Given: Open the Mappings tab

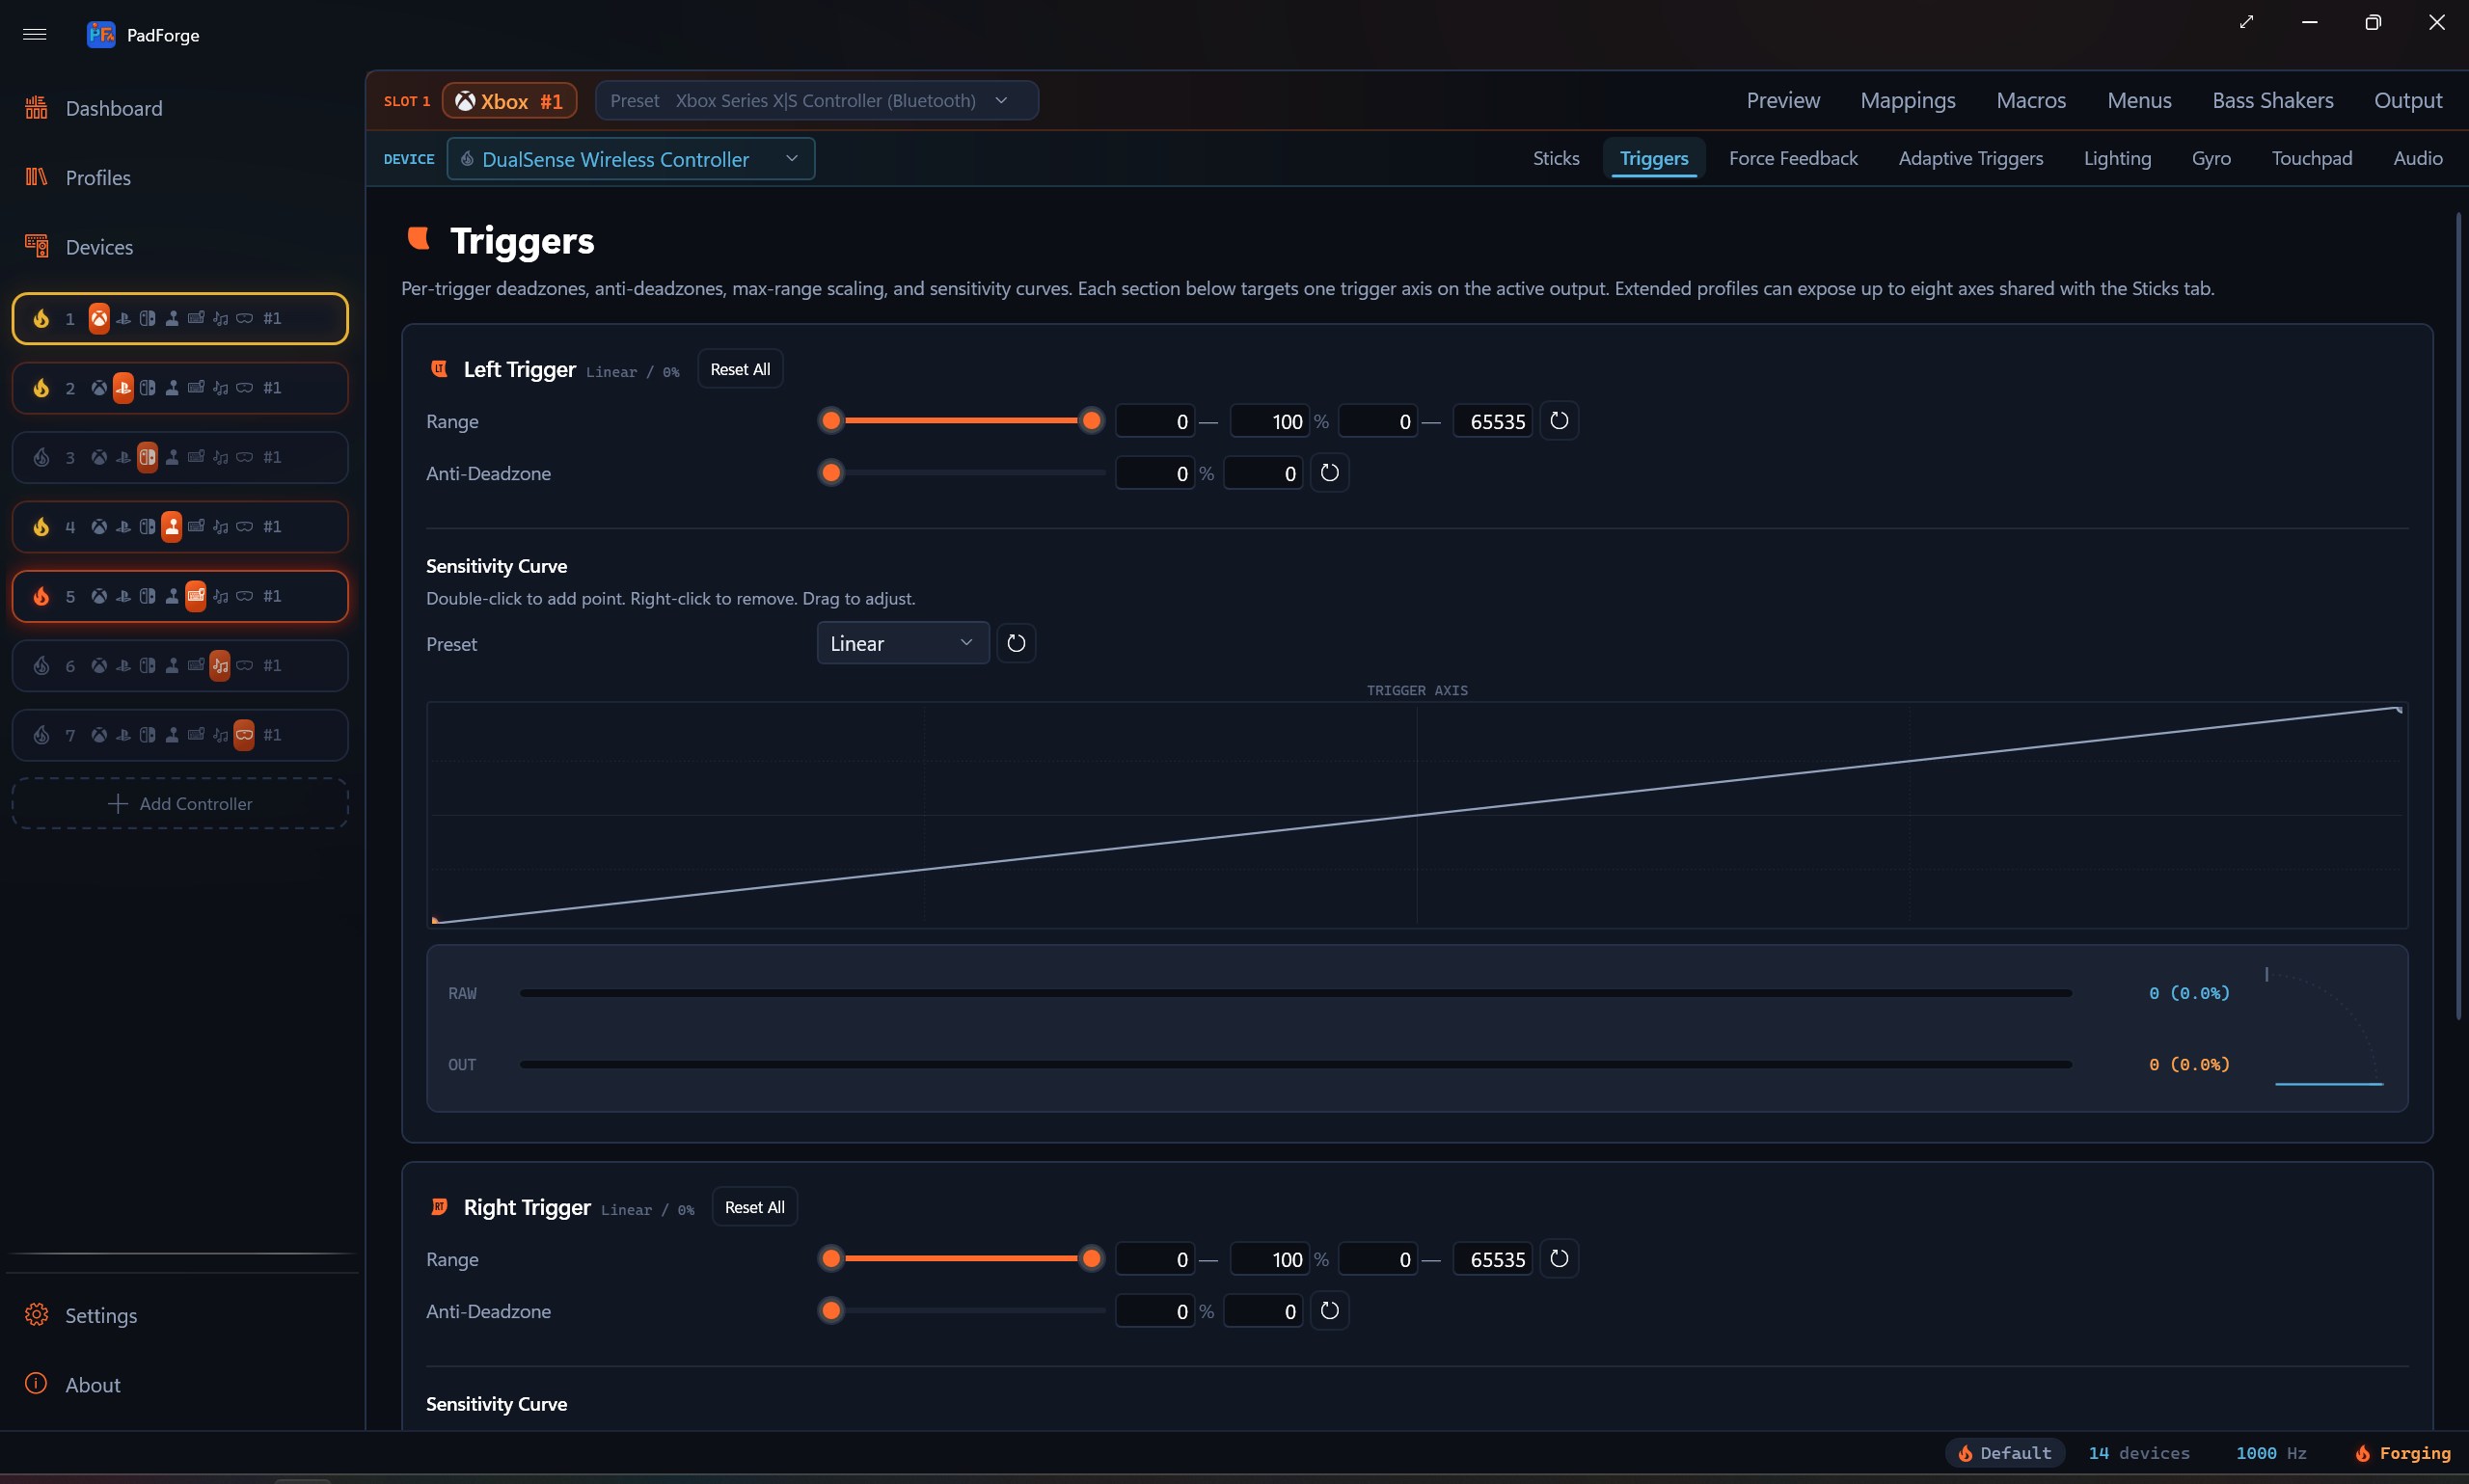Looking at the screenshot, I should (1907, 100).
